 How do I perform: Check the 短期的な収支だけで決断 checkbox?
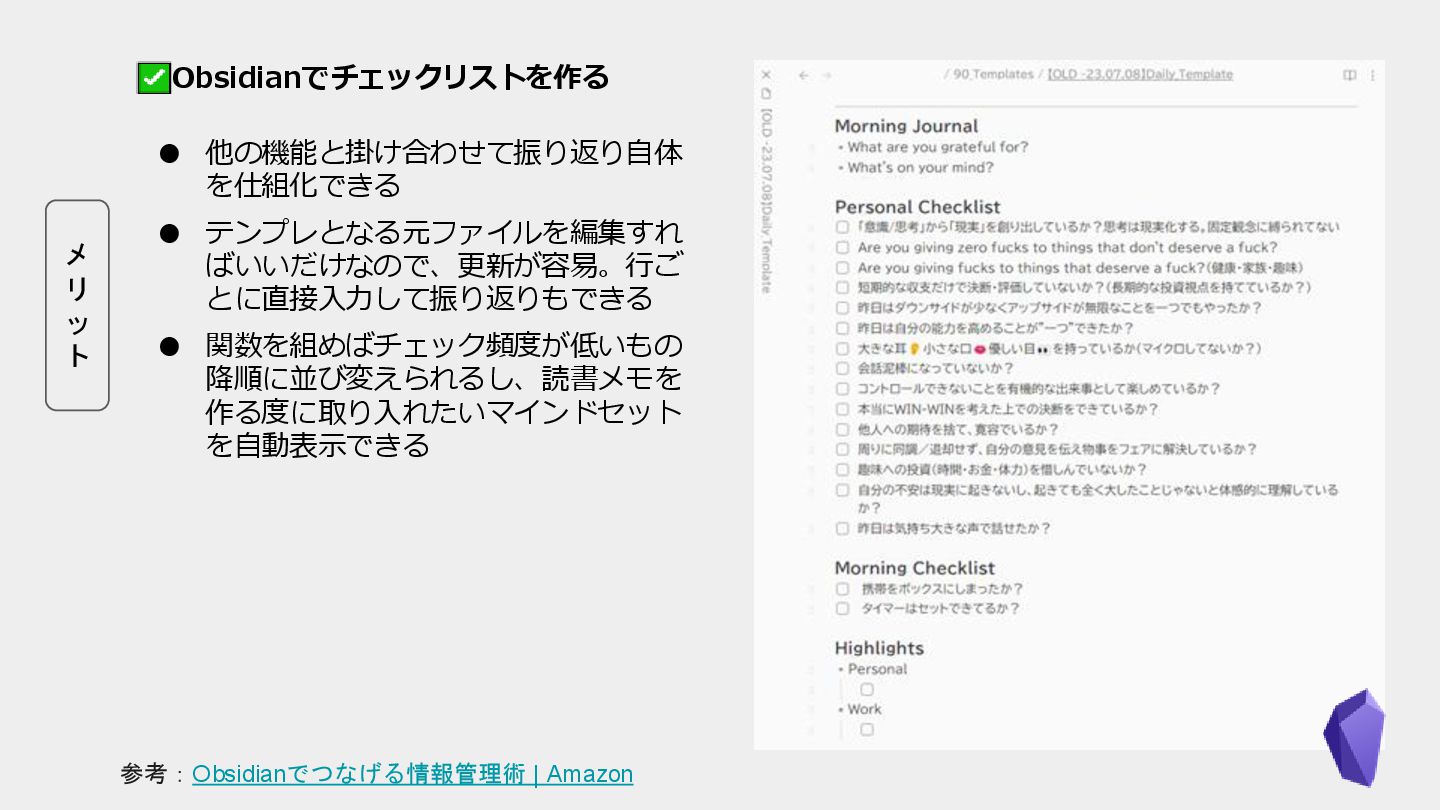pyautogui.click(x=842, y=288)
